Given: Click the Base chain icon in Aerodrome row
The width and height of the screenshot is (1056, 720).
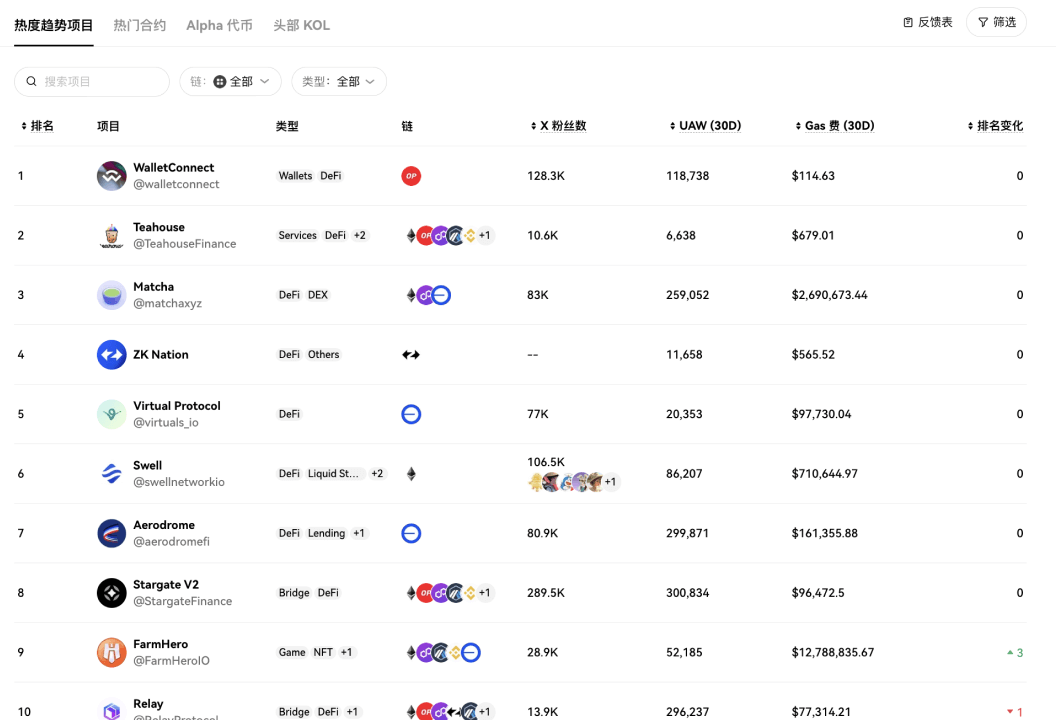Looking at the screenshot, I should 411,533.
